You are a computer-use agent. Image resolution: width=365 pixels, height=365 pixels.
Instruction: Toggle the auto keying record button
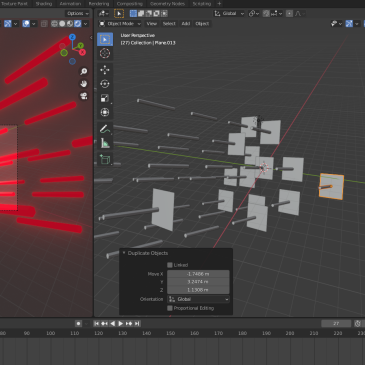click(x=78, y=323)
